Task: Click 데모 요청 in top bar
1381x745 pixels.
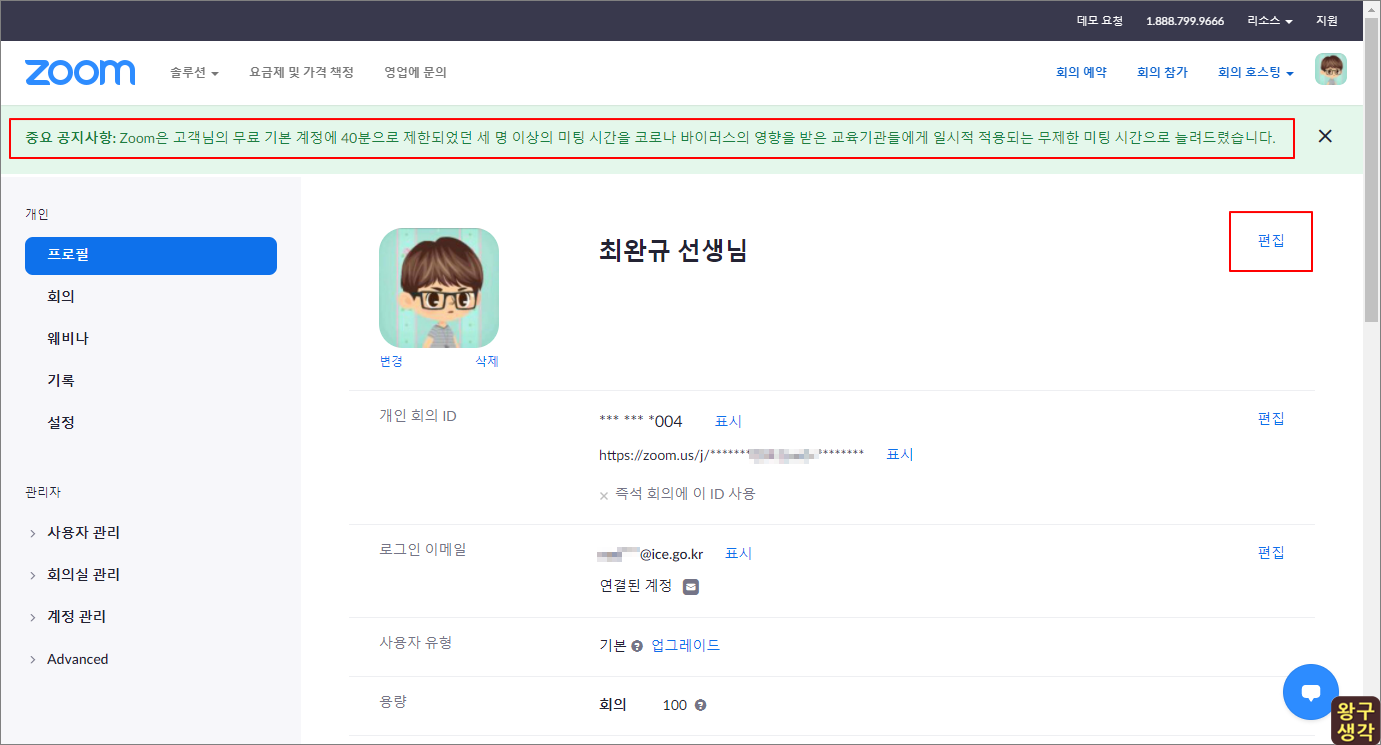Action: pos(1100,21)
